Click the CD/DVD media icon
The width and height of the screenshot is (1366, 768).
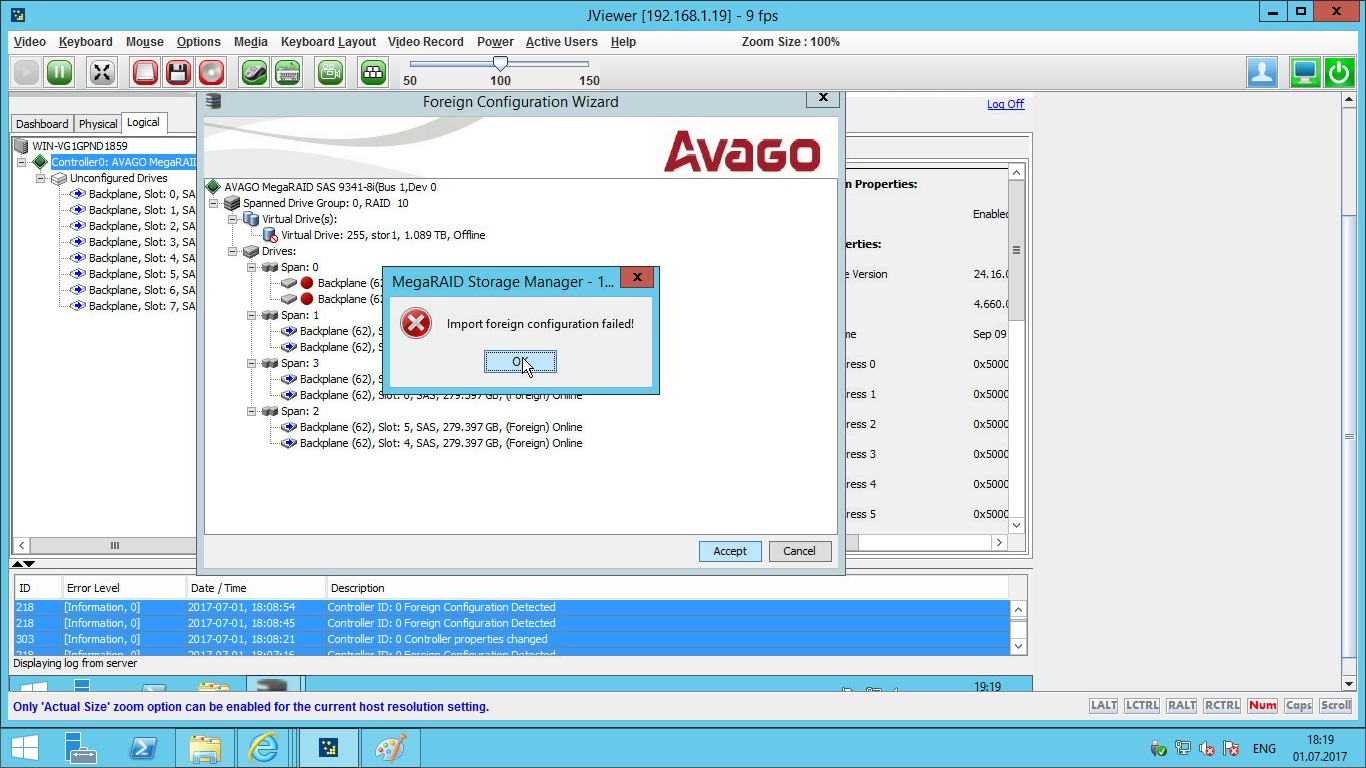point(211,72)
